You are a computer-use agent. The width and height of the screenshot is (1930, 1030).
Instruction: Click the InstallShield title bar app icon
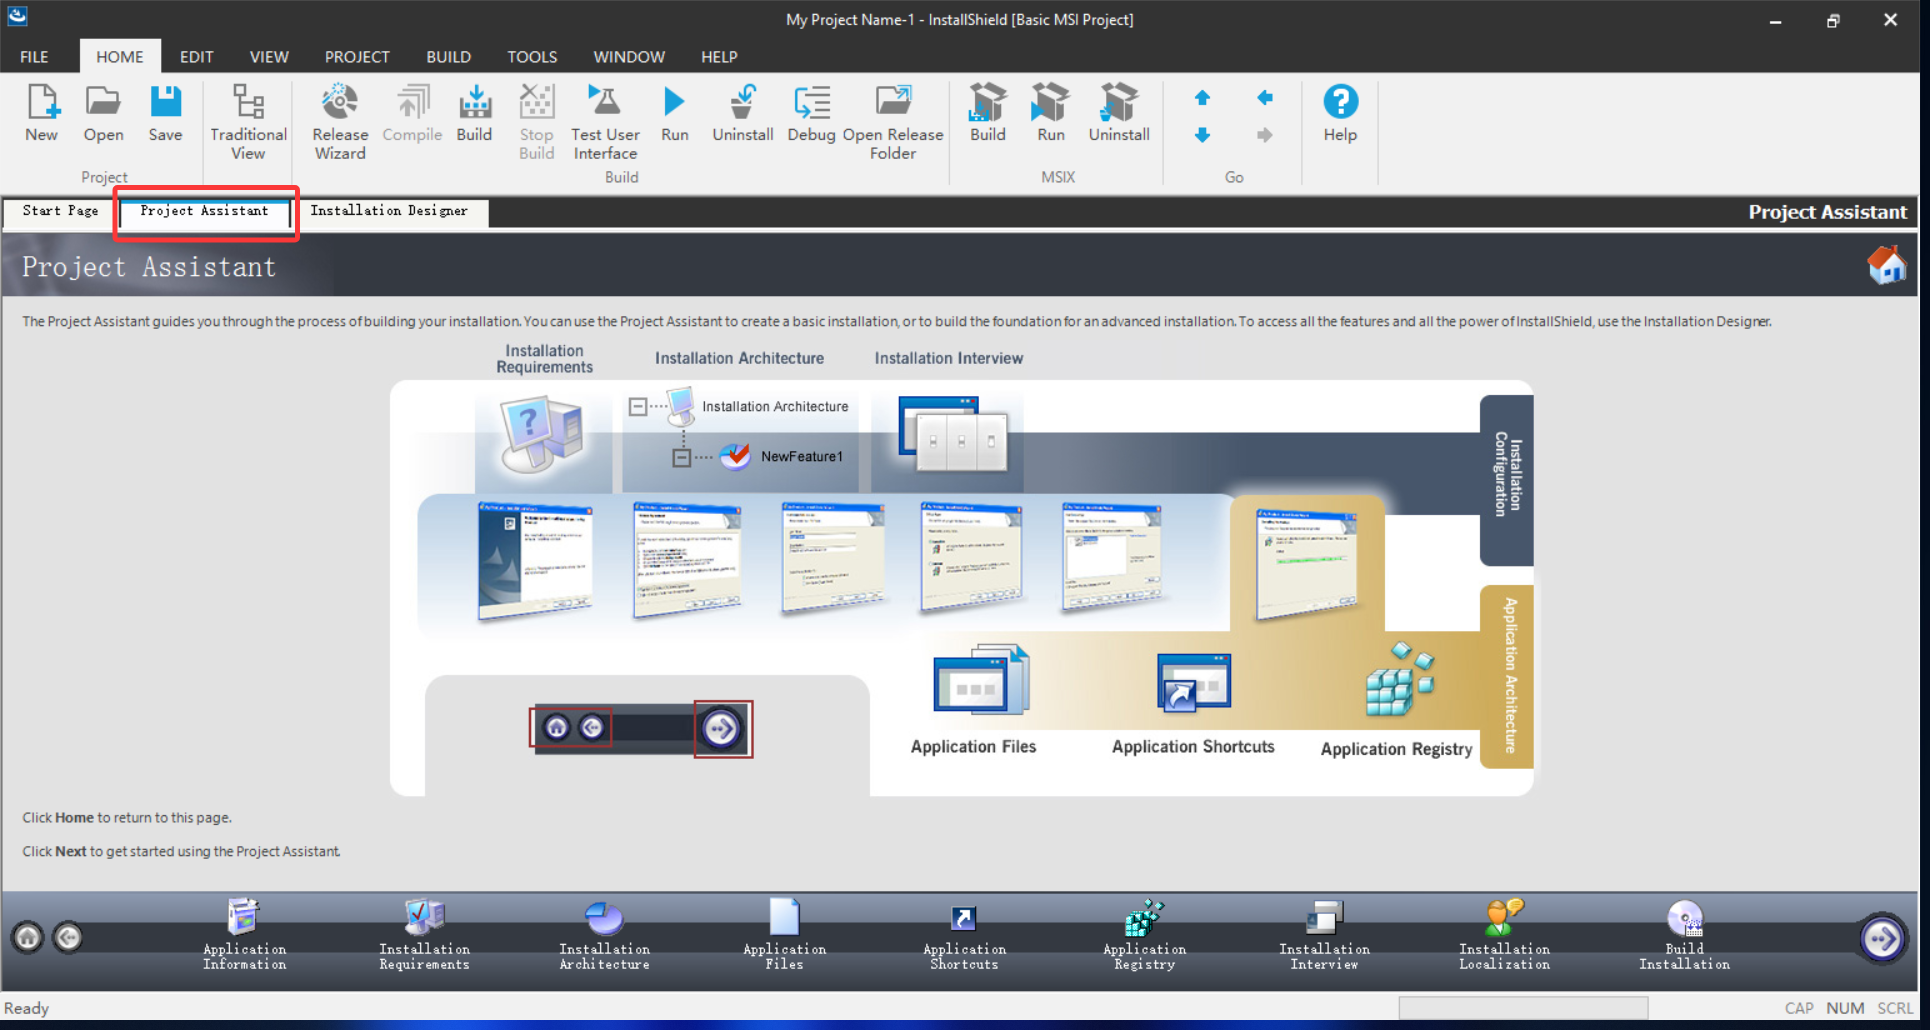point(18,15)
